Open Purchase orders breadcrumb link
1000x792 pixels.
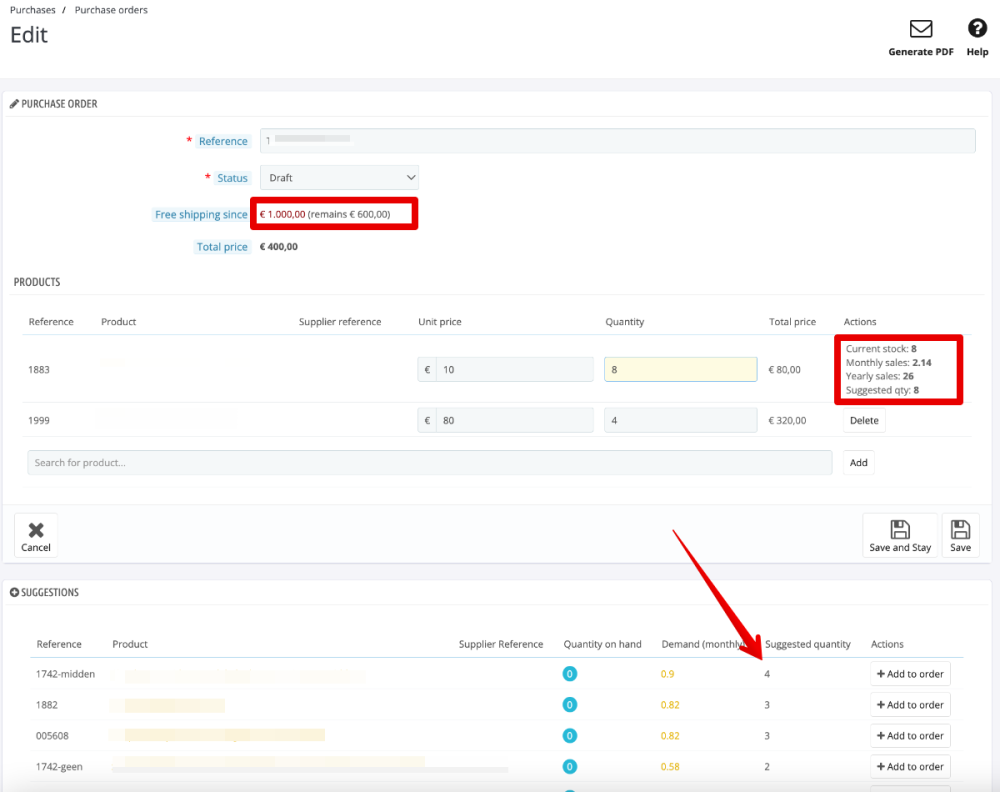[111, 10]
